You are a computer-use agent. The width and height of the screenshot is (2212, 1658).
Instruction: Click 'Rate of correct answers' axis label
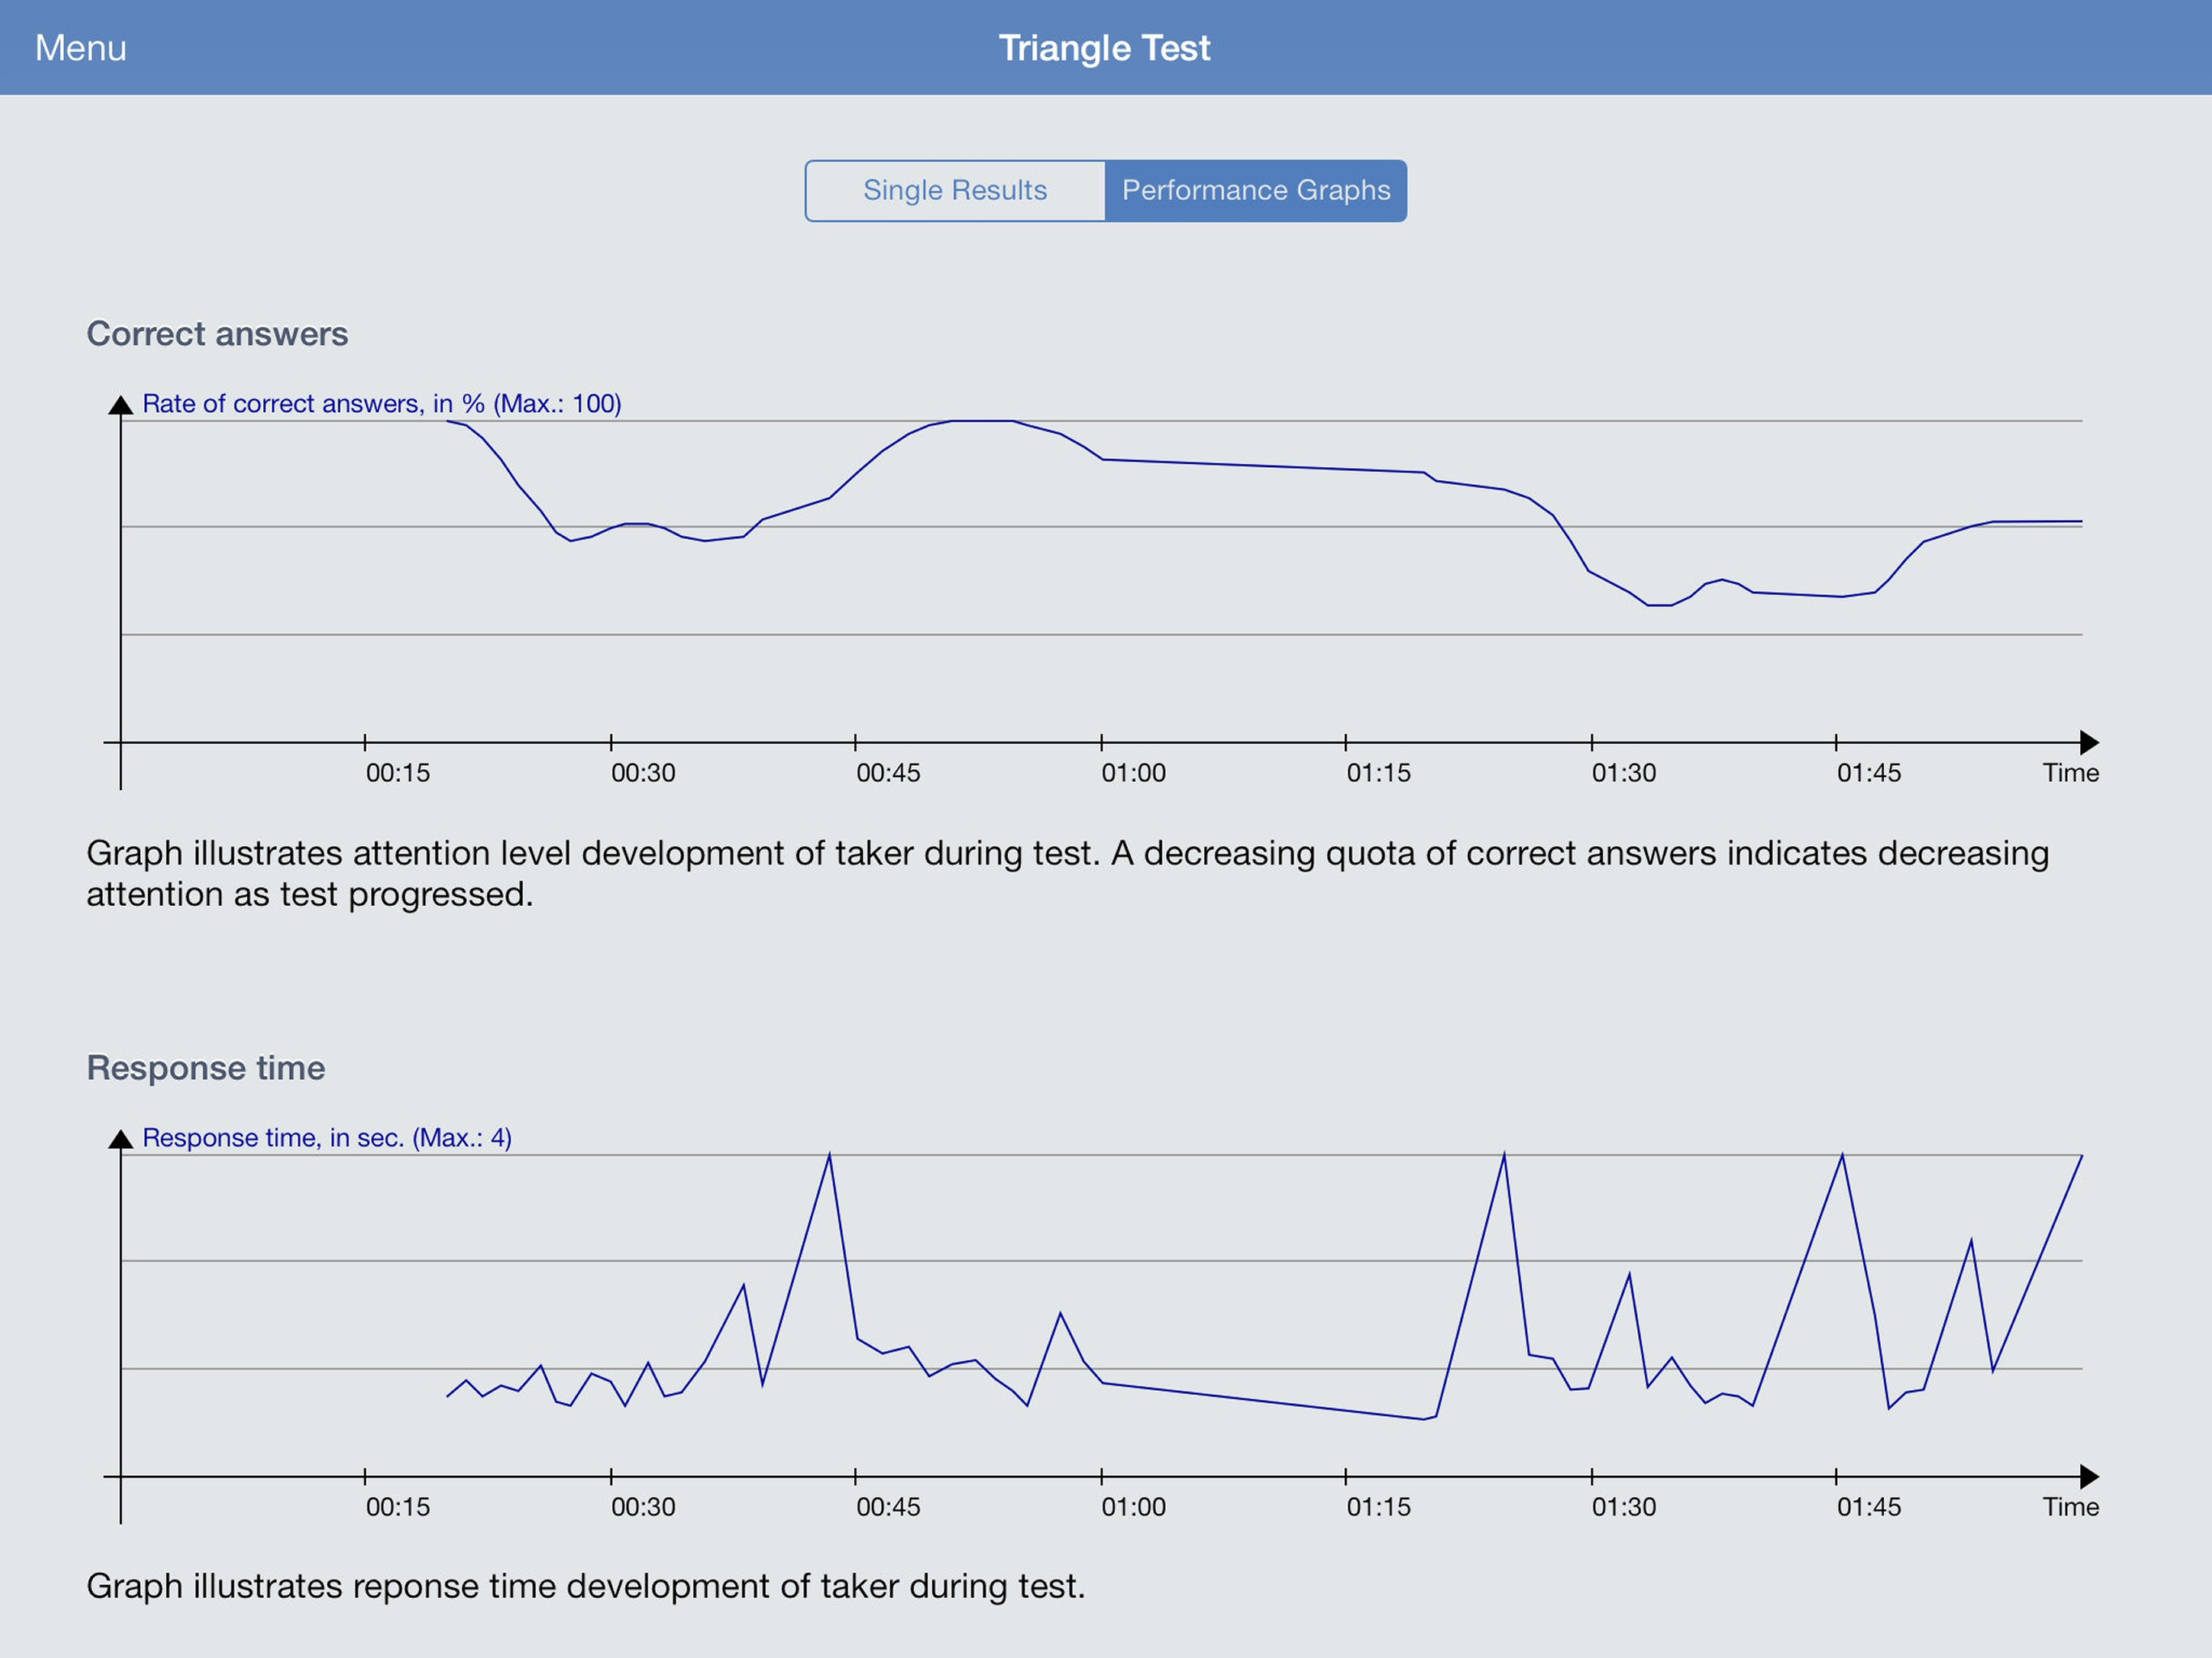pyautogui.click(x=381, y=403)
